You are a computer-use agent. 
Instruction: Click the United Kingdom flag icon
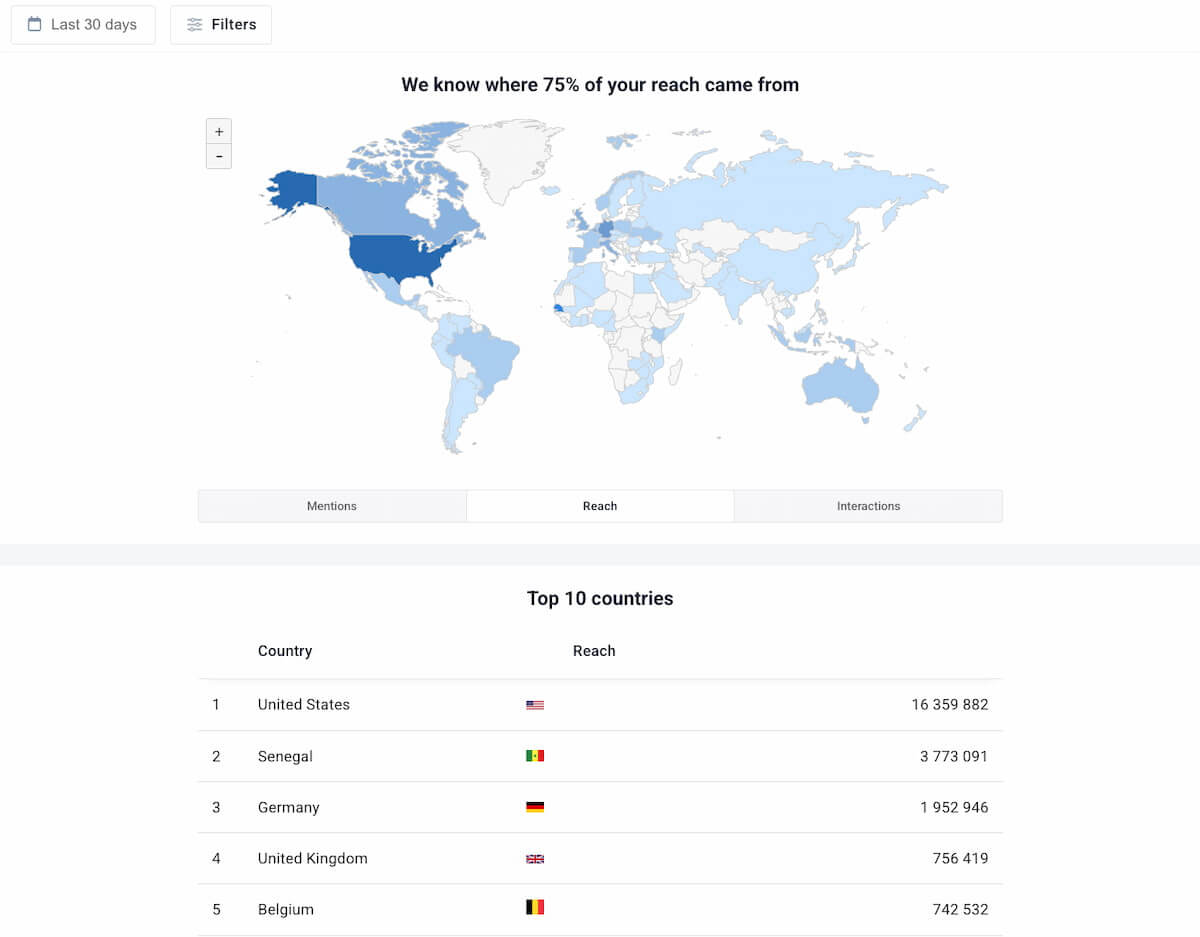coord(534,858)
